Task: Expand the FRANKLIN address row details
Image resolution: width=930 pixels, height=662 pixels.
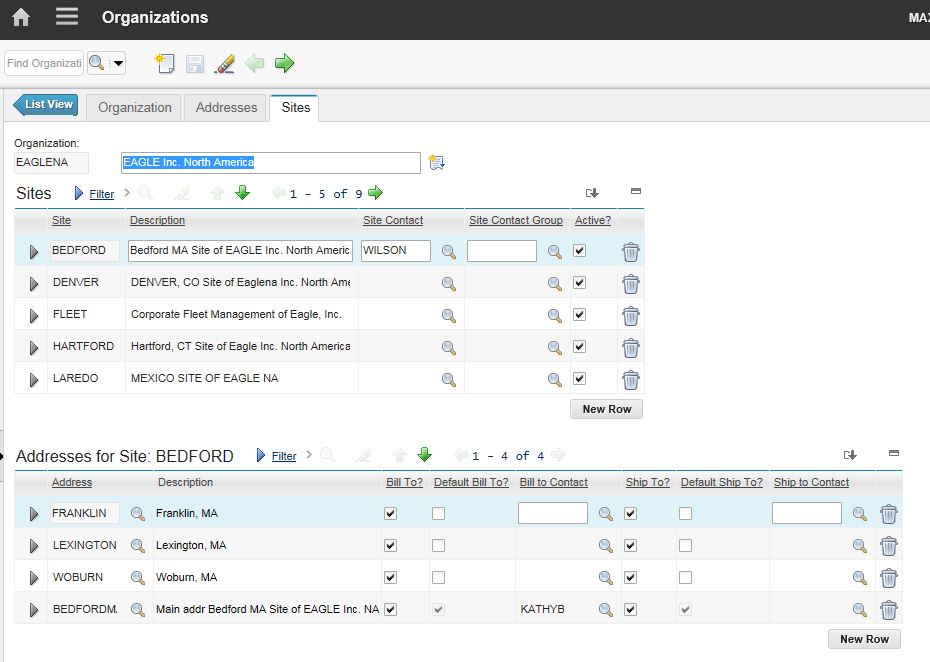Action: click(33, 515)
